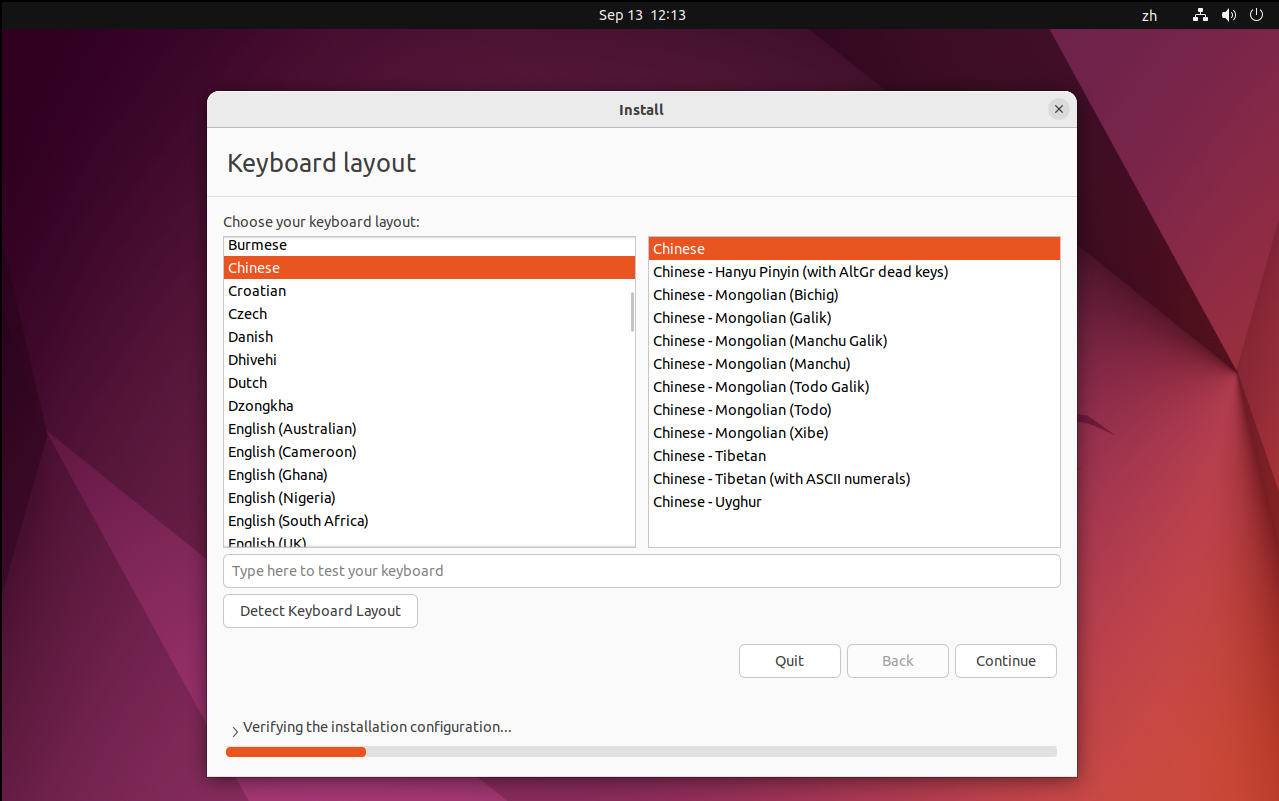Screen dimensions: 1279x801
Task: Select English (Cameroon) layout
Action: click(x=429, y=452)
